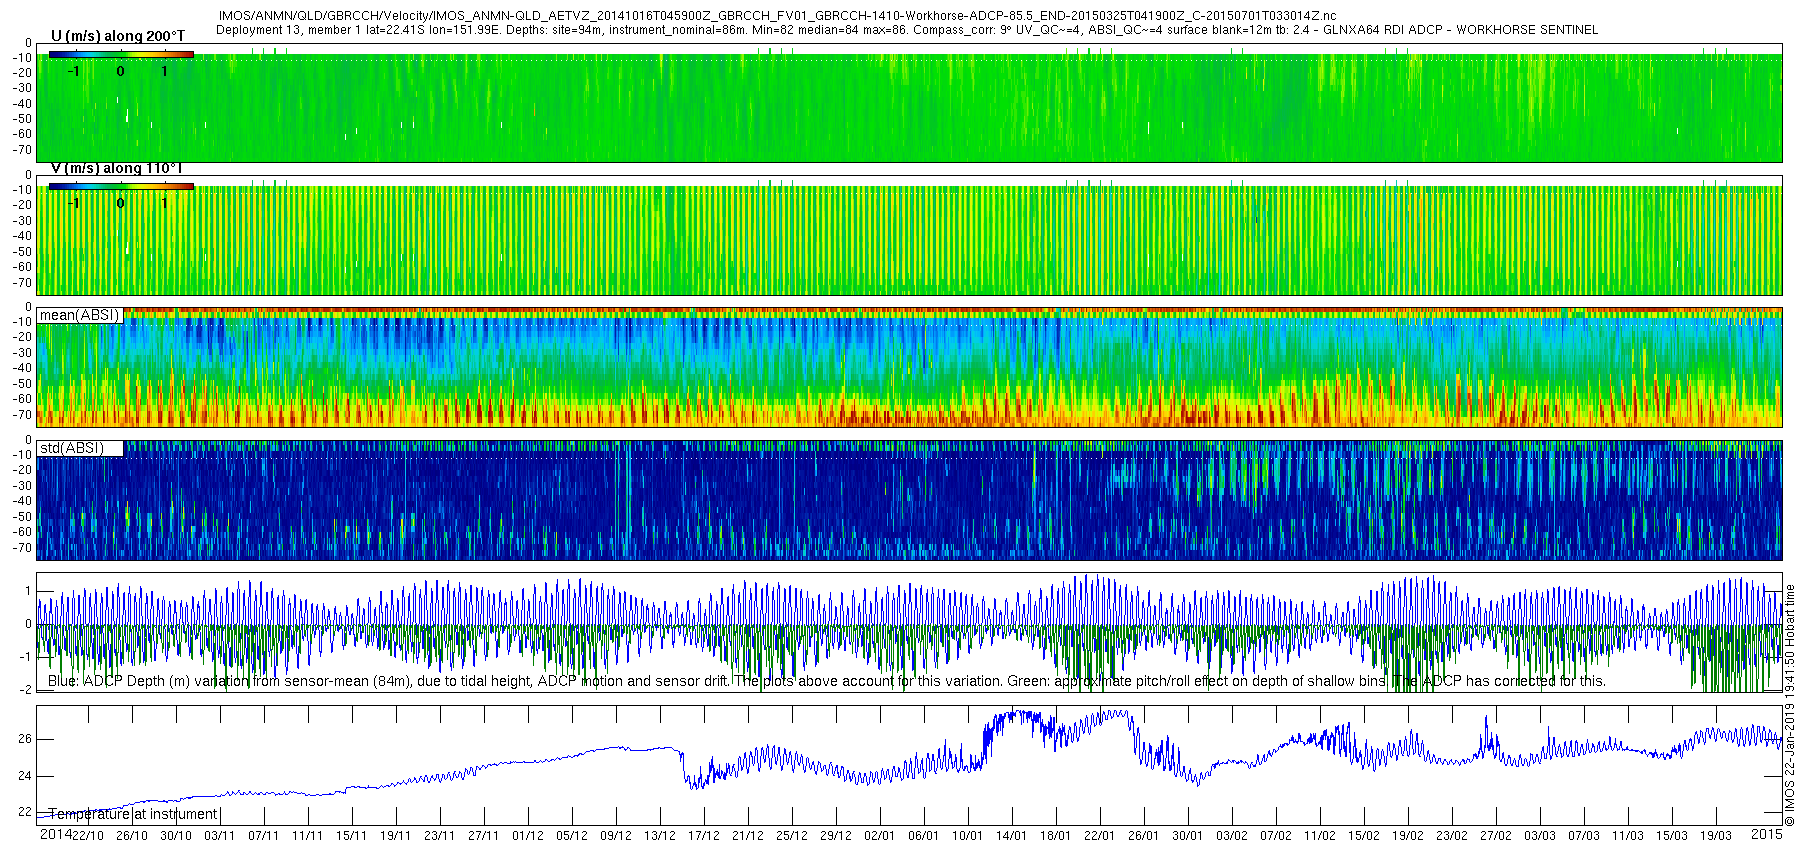The image size is (1800, 850).
Task: Click the '26/10' date tick label
Action: click(132, 836)
